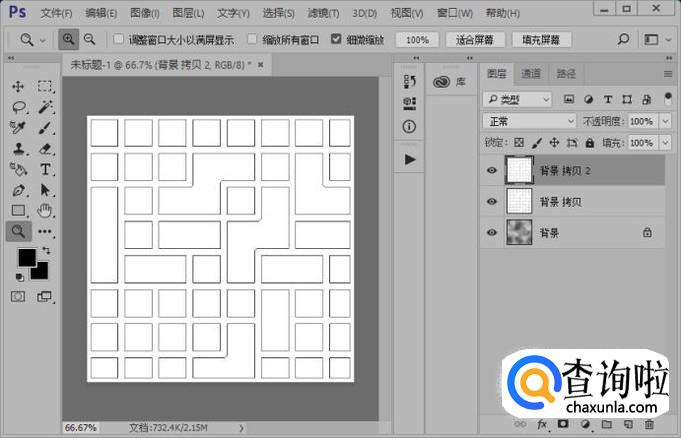This screenshot has height=438, width=681.
Task: Open the Actions panel play icon
Action: [410, 159]
